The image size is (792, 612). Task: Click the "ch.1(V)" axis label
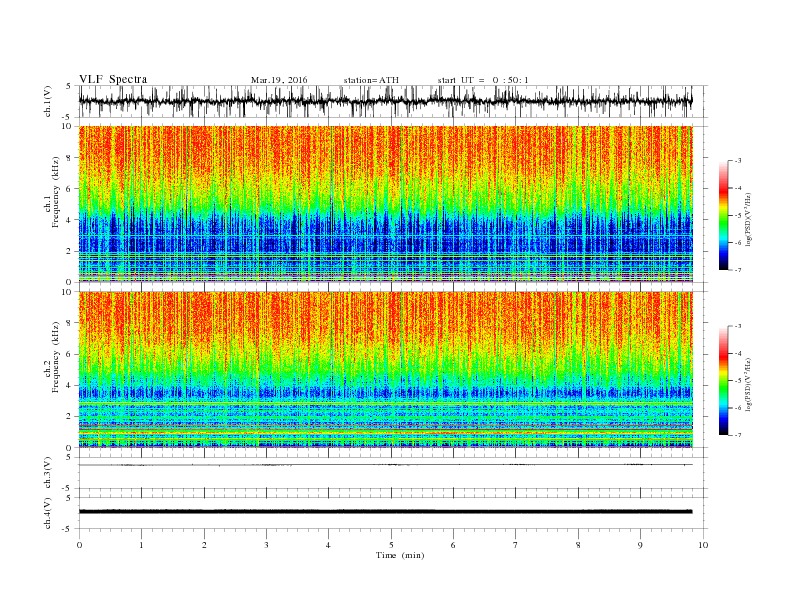[47, 101]
